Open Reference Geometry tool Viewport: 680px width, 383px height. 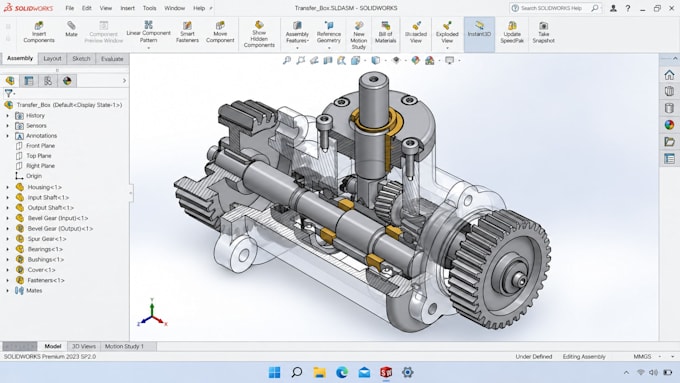tap(328, 33)
